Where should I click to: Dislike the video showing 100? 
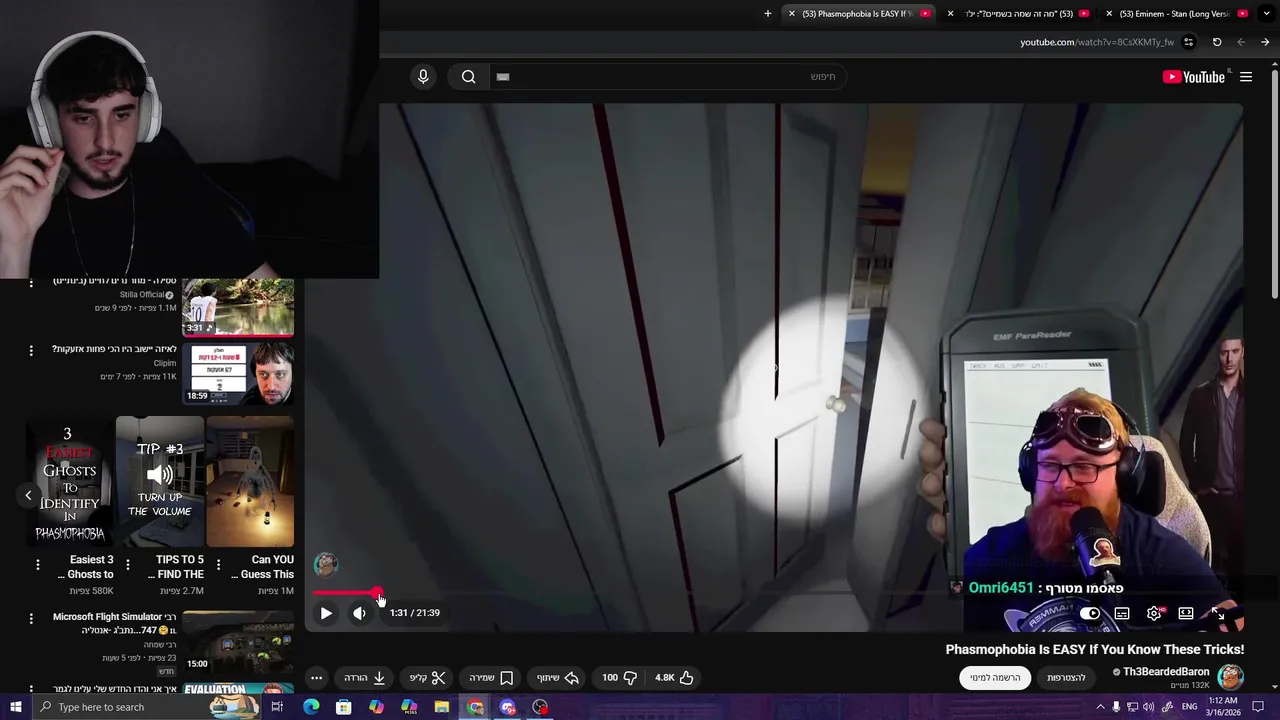pyautogui.click(x=620, y=677)
